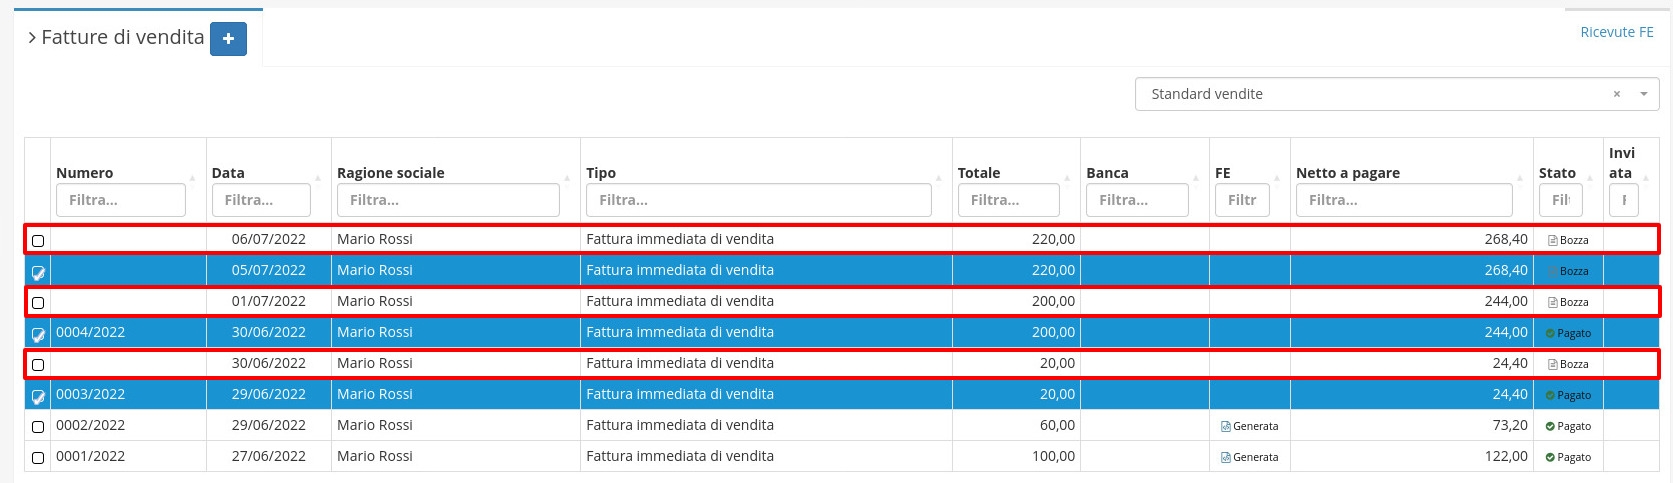Click the Generata icon for invoice 0001/2022
Screen dimensions: 1673x483
[x=1226, y=458]
